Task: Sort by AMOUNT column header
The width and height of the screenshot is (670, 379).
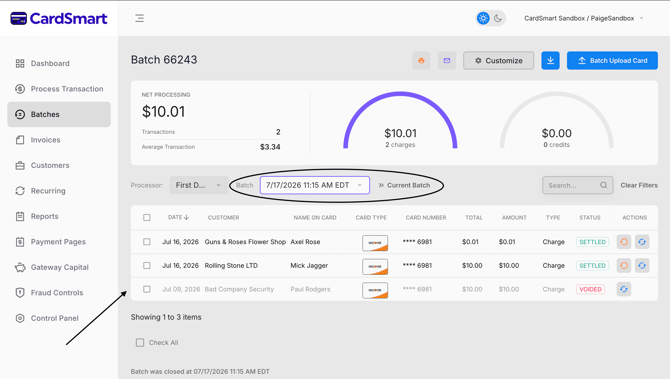Action: (514, 217)
